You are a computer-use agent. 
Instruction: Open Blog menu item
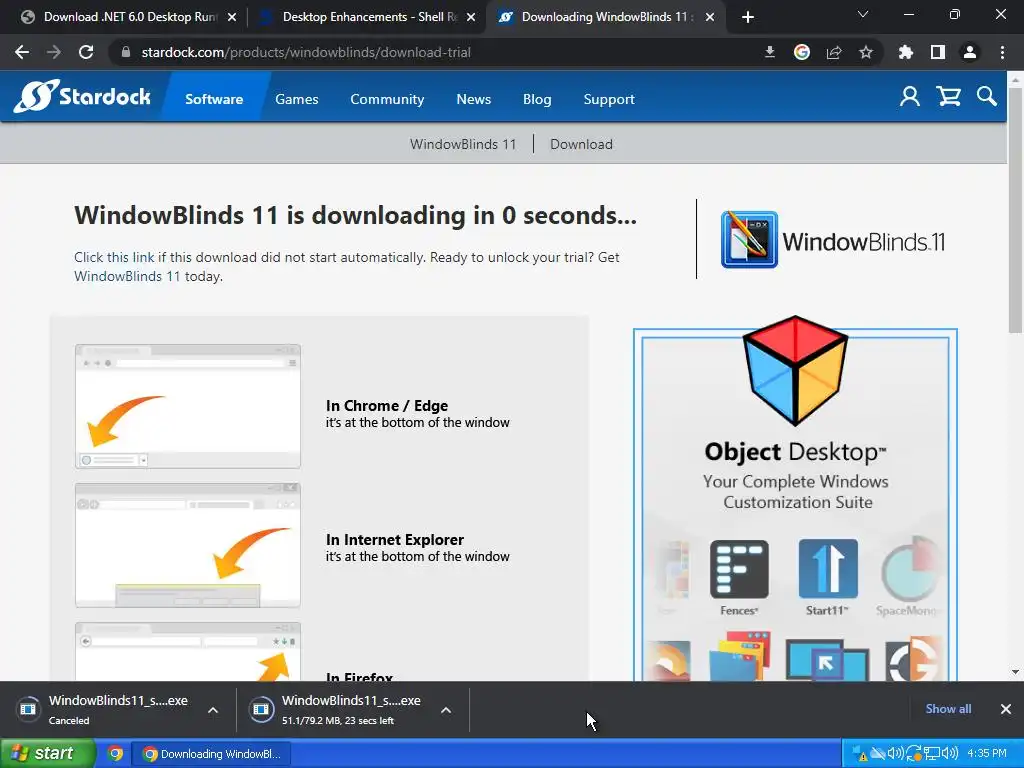point(537,99)
